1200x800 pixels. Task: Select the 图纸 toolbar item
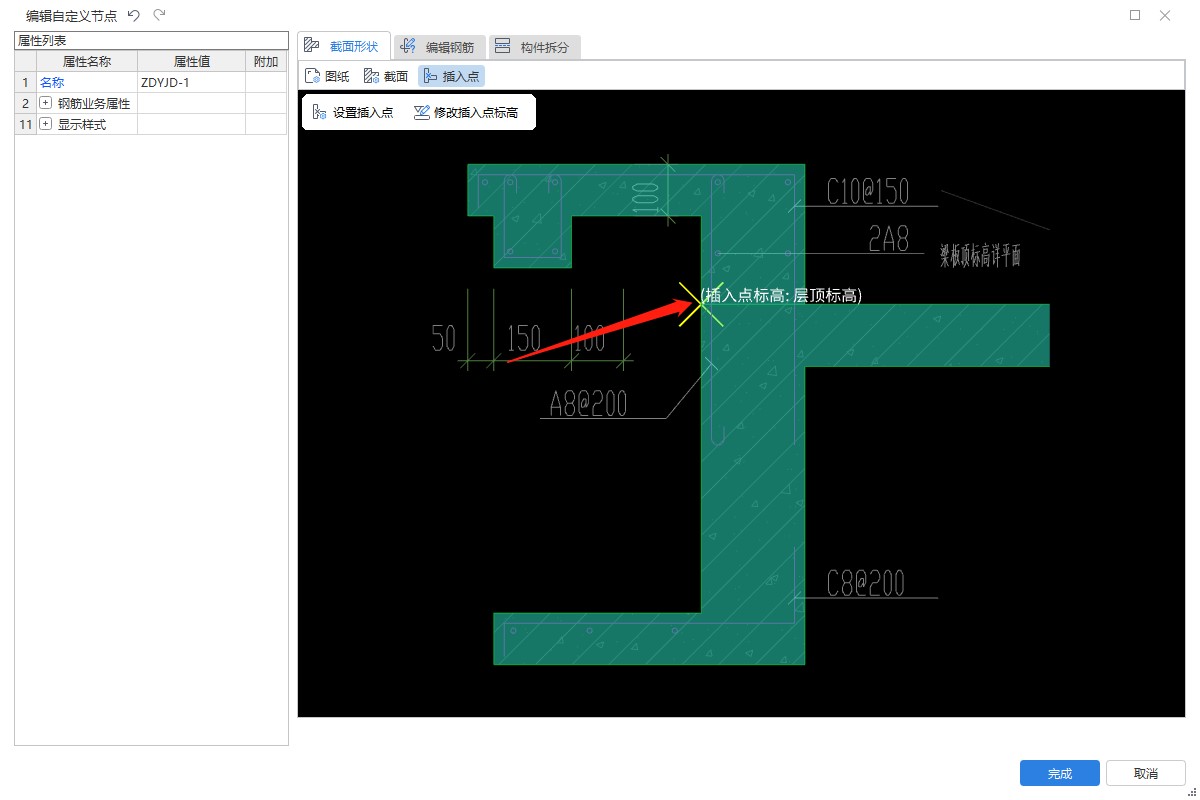coord(328,76)
